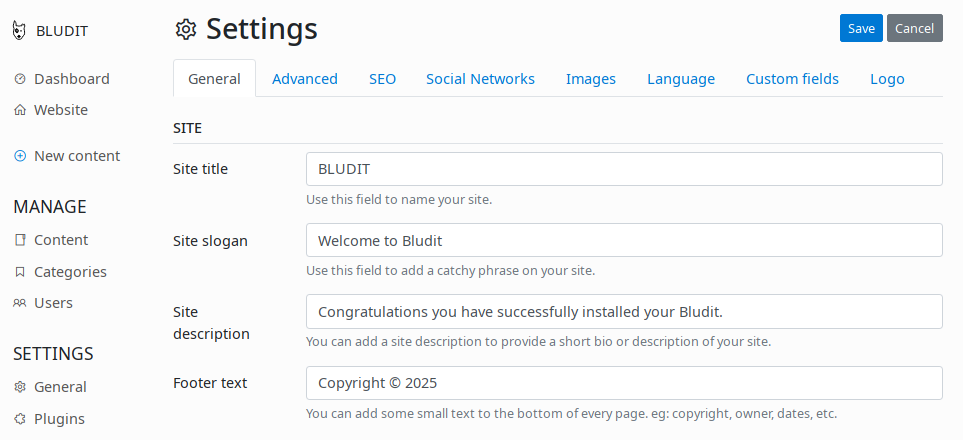Click the Content page icon
This screenshot has width=963, height=440.
tap(20, 240)
